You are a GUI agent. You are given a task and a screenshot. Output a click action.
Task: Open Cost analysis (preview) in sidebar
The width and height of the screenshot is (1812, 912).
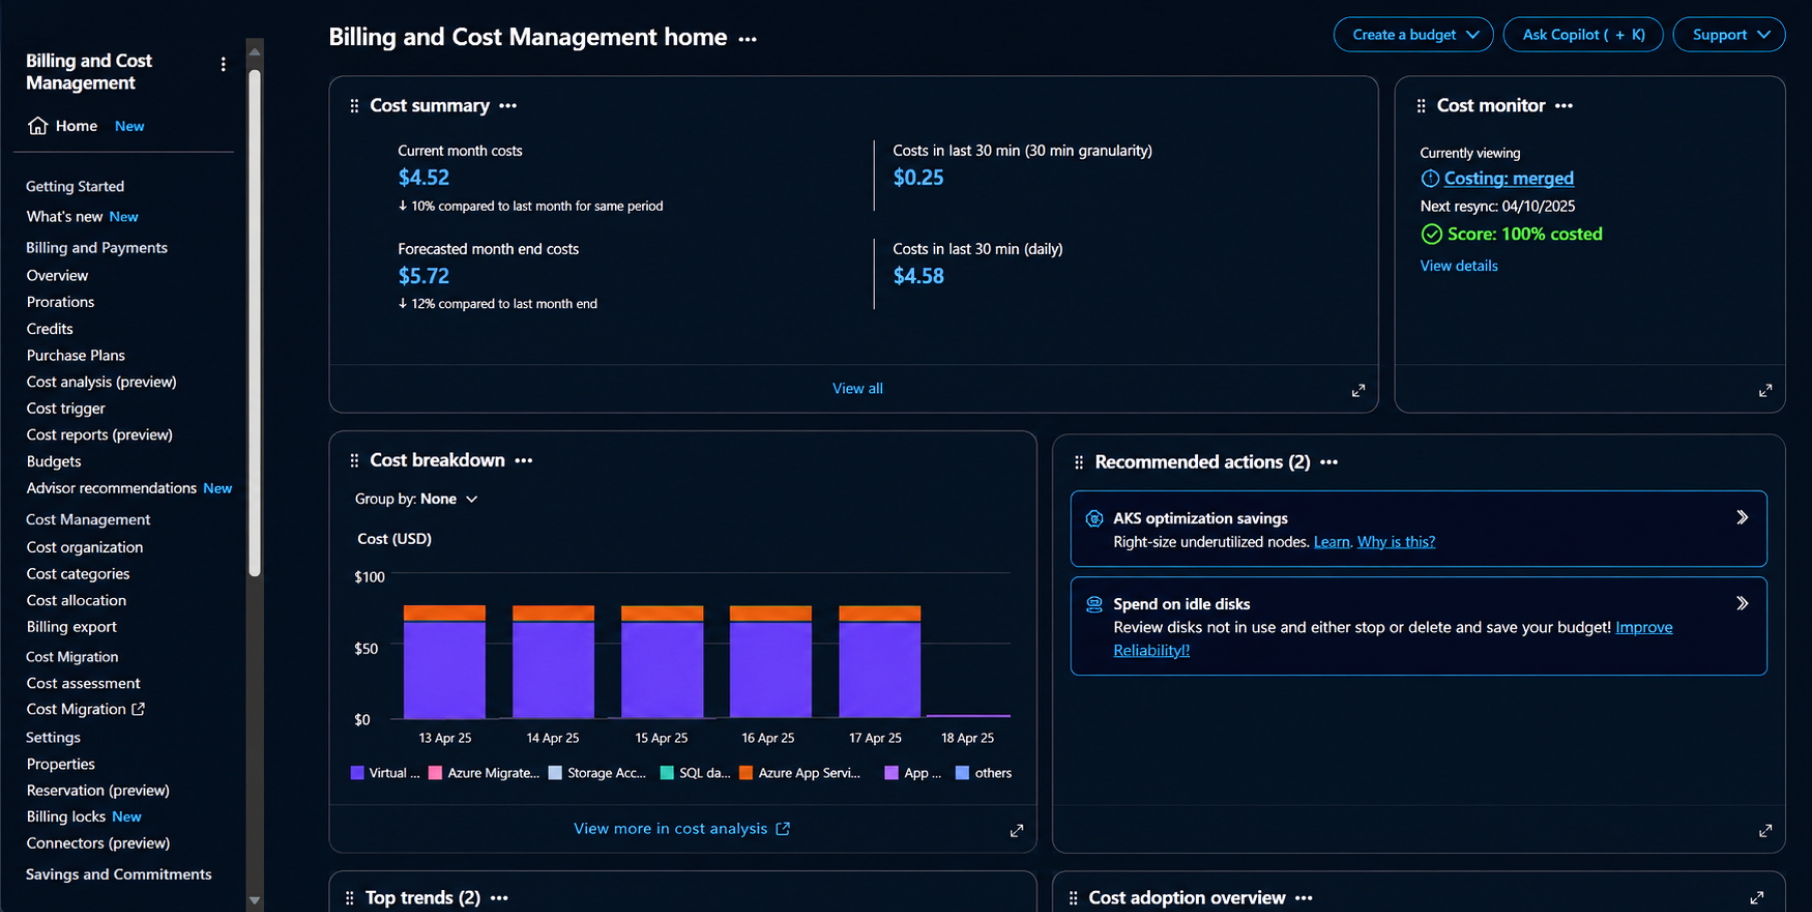(x=101, y=381)
